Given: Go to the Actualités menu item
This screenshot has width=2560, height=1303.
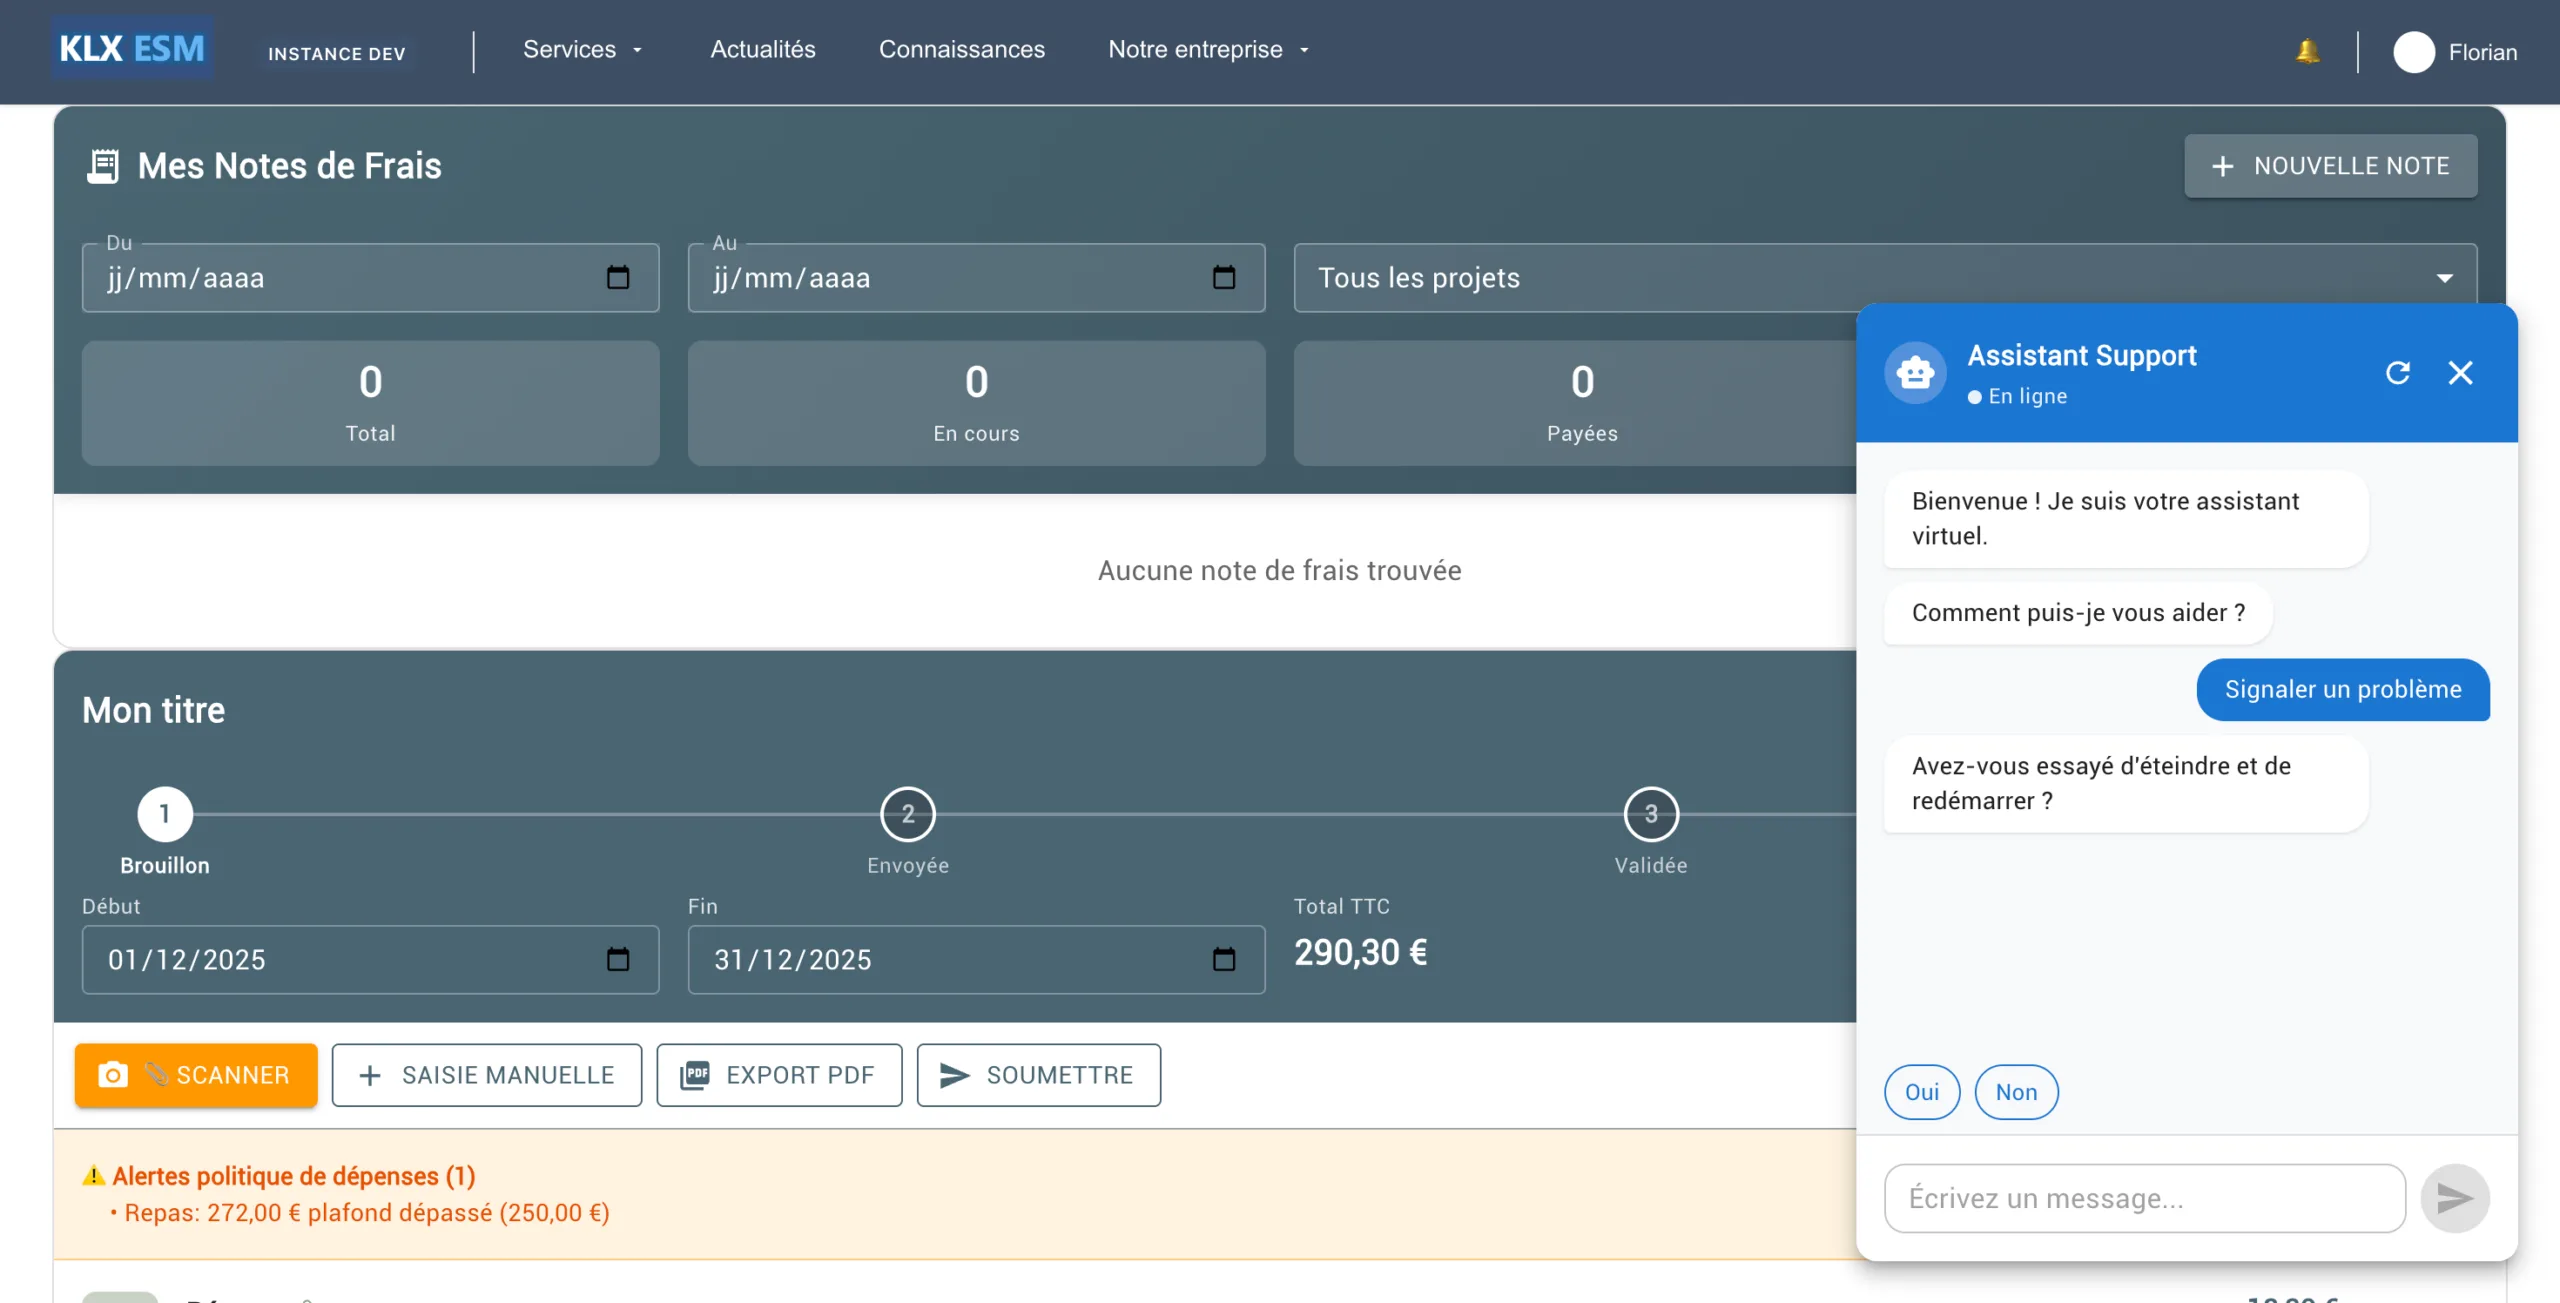Looking at the screenshot, I should (763, 50).
